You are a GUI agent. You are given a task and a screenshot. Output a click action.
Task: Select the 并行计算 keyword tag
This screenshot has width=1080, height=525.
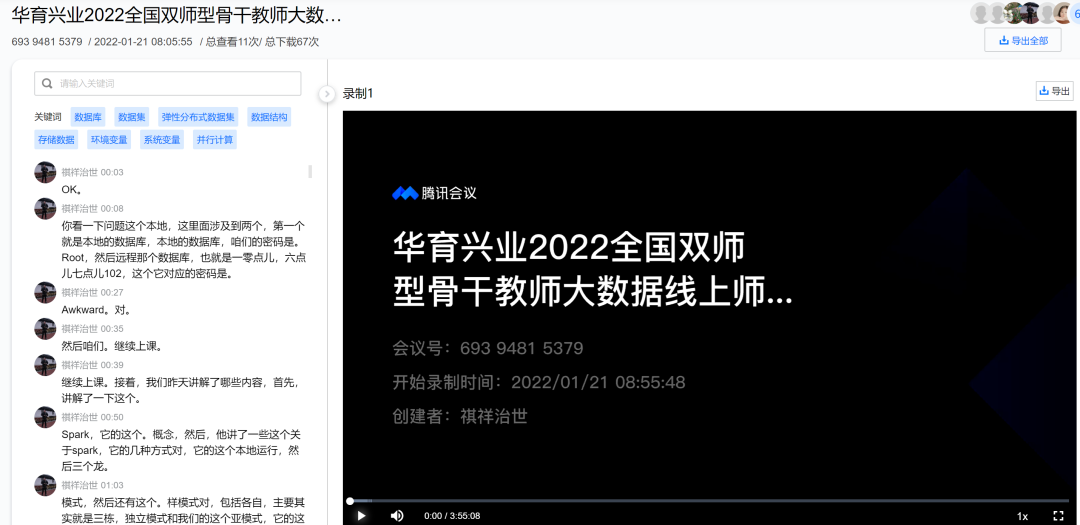(x=215, y=140)
